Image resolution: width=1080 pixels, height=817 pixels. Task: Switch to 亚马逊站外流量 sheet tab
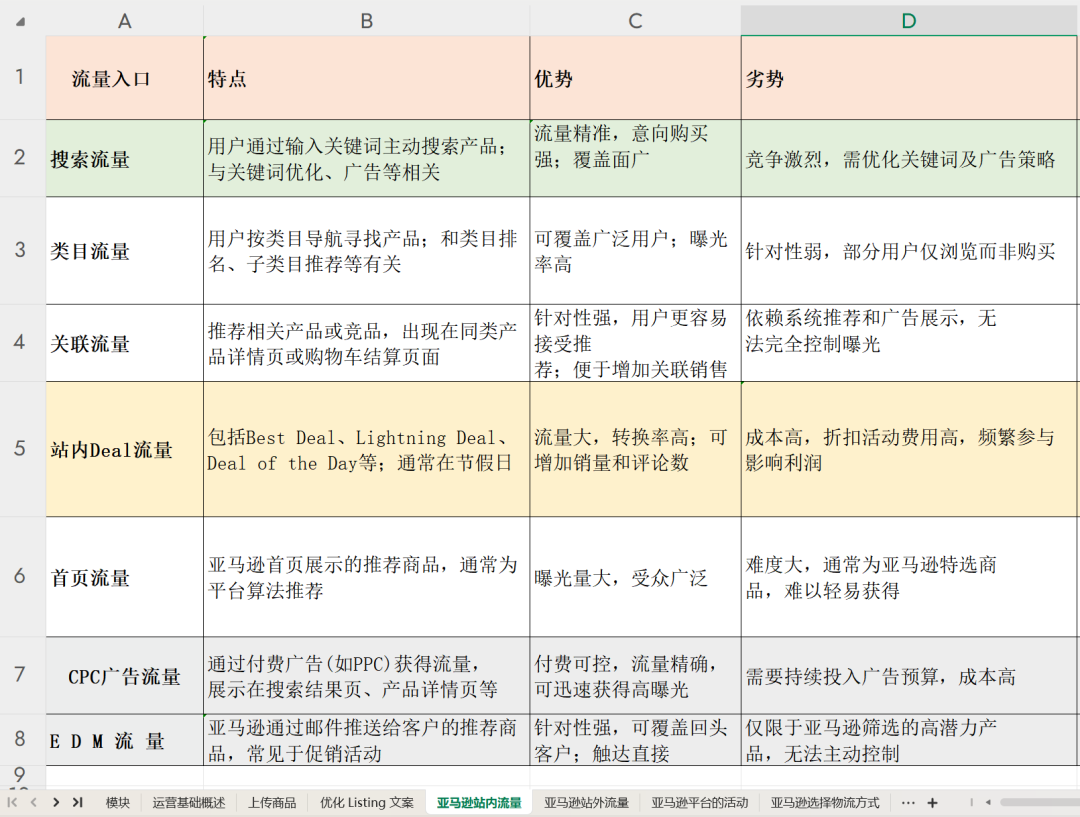pos(586,803)
